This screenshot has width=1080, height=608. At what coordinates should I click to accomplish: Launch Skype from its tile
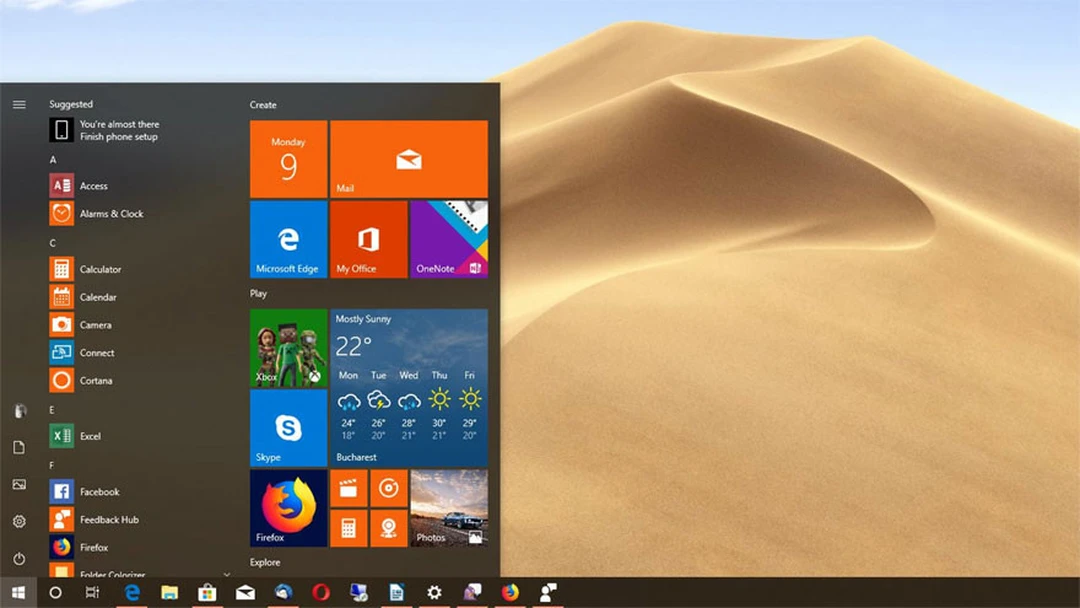tap(287, 428)
